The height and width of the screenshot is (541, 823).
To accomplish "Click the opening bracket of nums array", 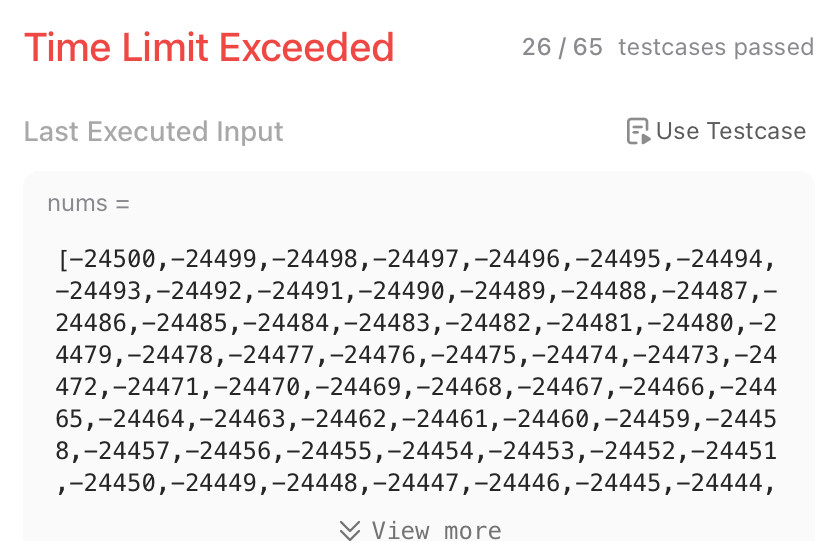I will 62,259.
